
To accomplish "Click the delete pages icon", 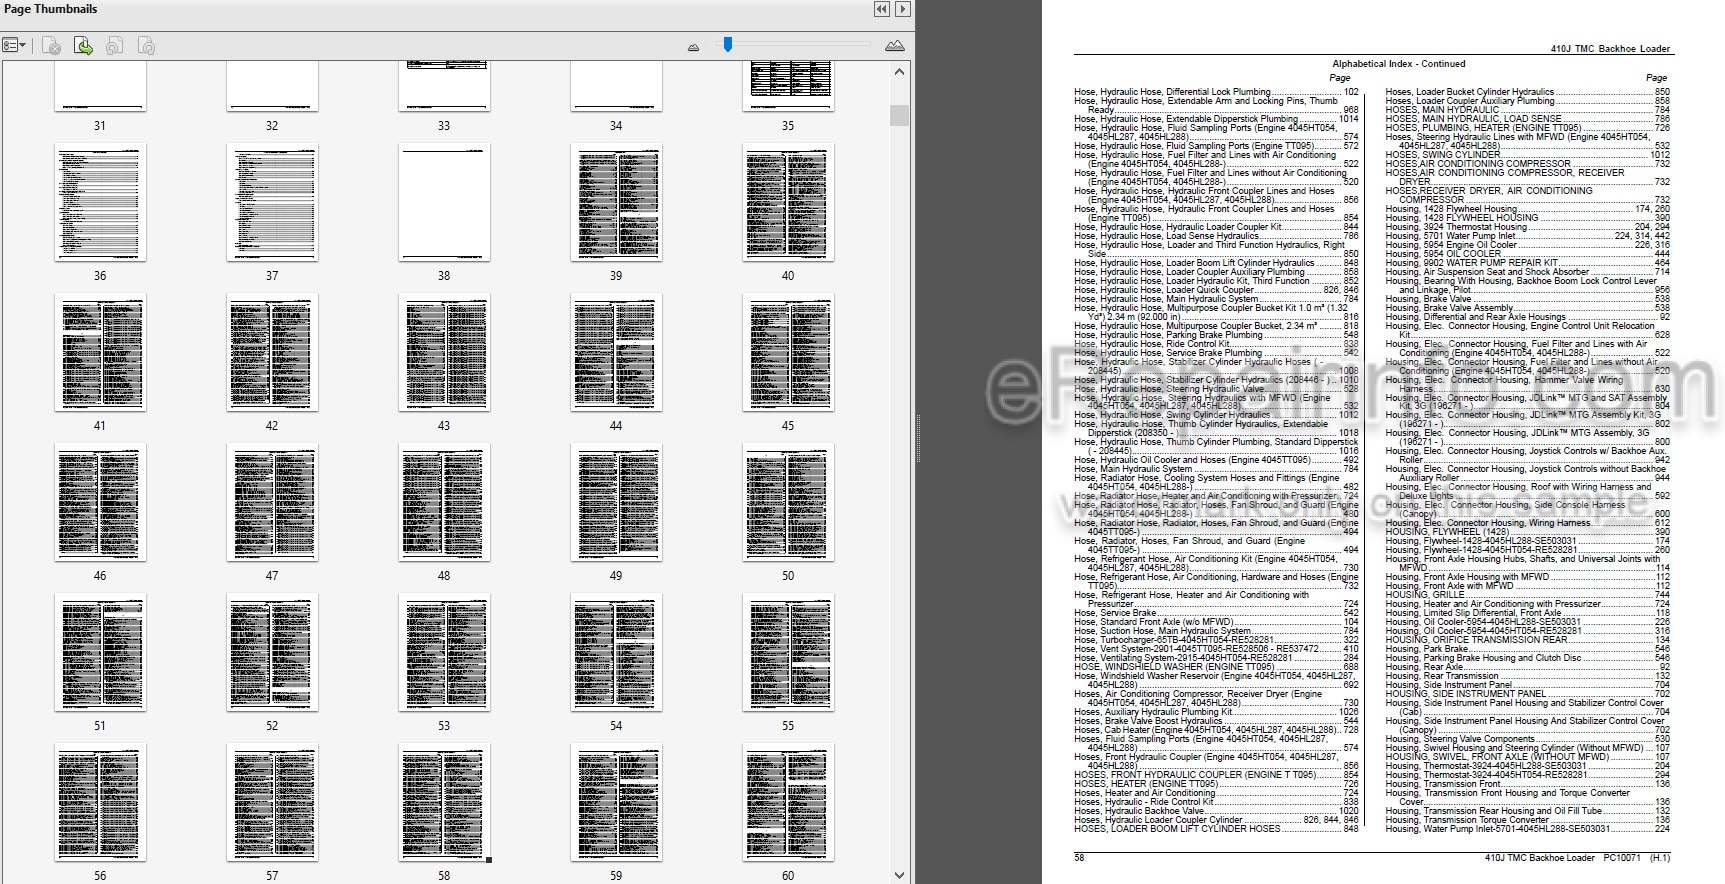I will (52, 46).
